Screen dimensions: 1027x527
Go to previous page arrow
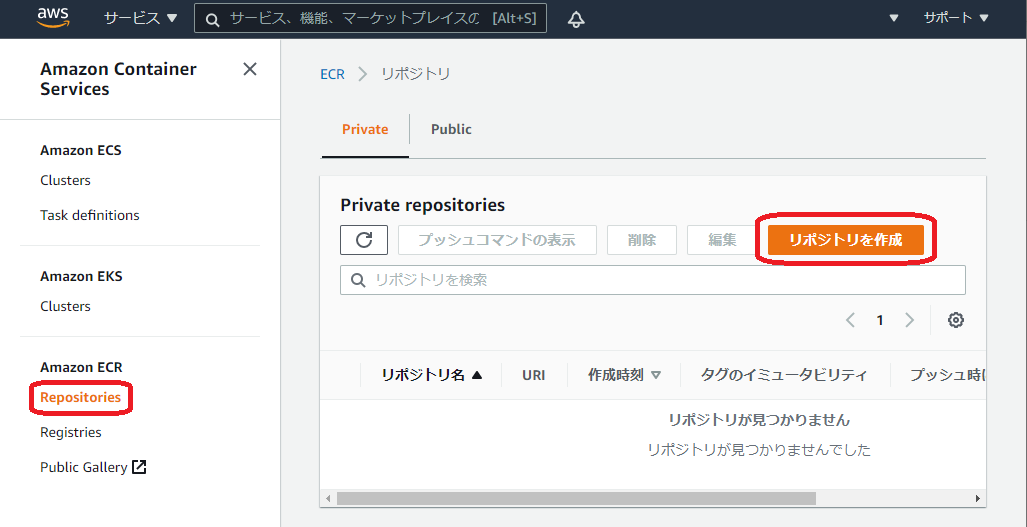[x=850, y=320]
